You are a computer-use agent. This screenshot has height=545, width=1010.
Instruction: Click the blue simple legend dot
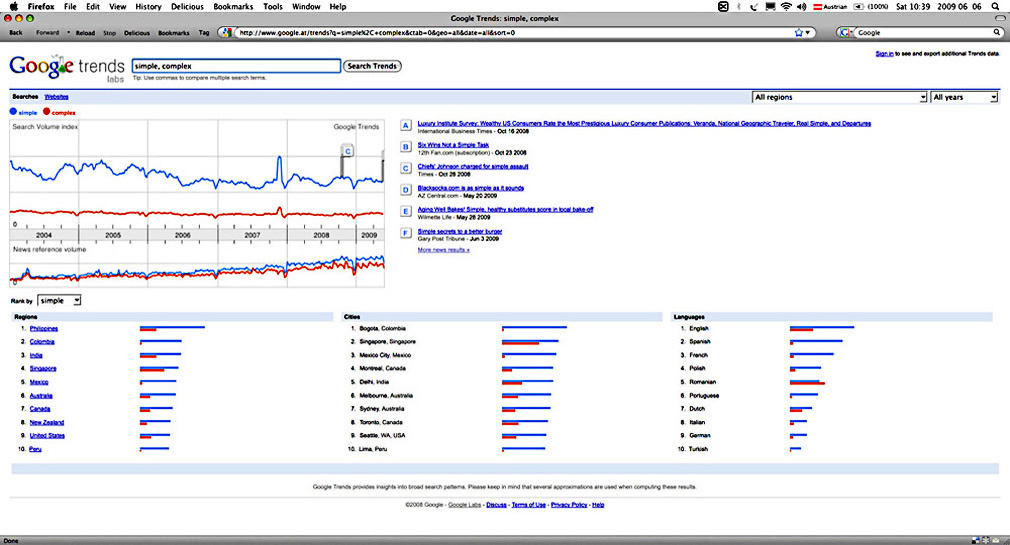click(14, 111)
